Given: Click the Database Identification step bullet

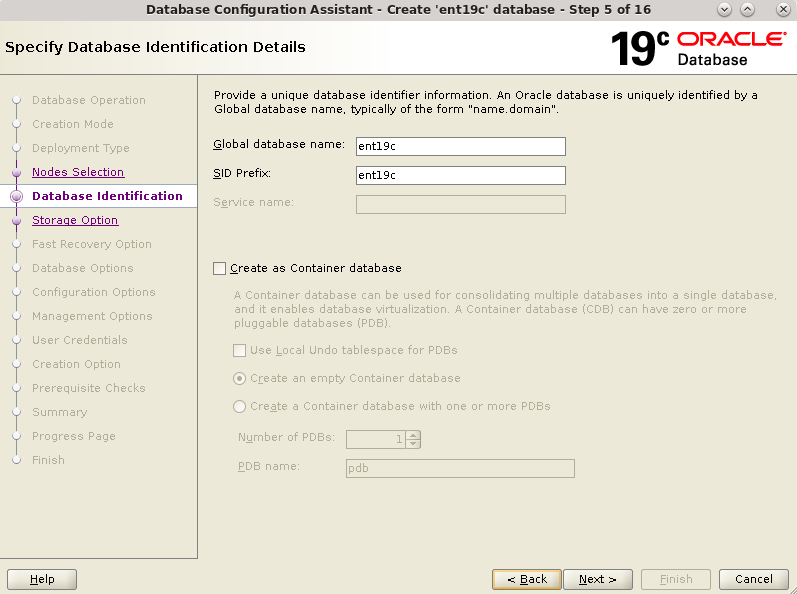Looking at the screenshot, I should 16,196.
